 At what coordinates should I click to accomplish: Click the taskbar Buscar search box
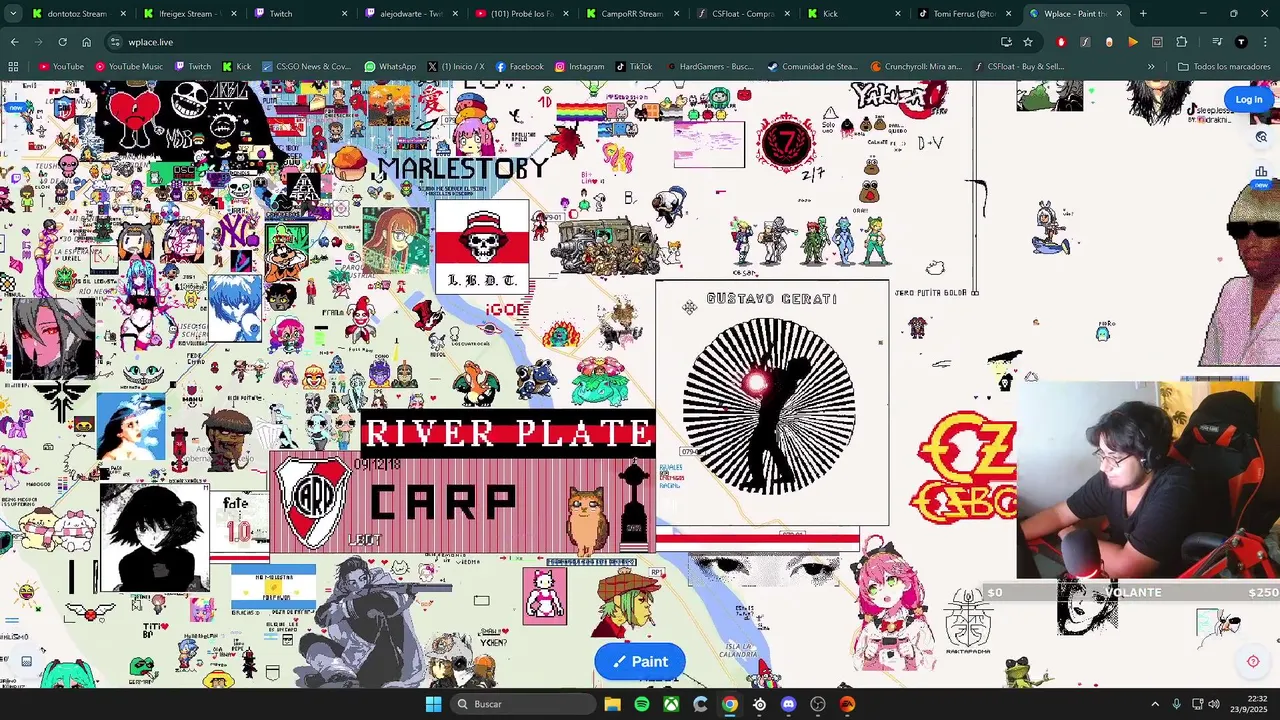[x=521, y=704]
